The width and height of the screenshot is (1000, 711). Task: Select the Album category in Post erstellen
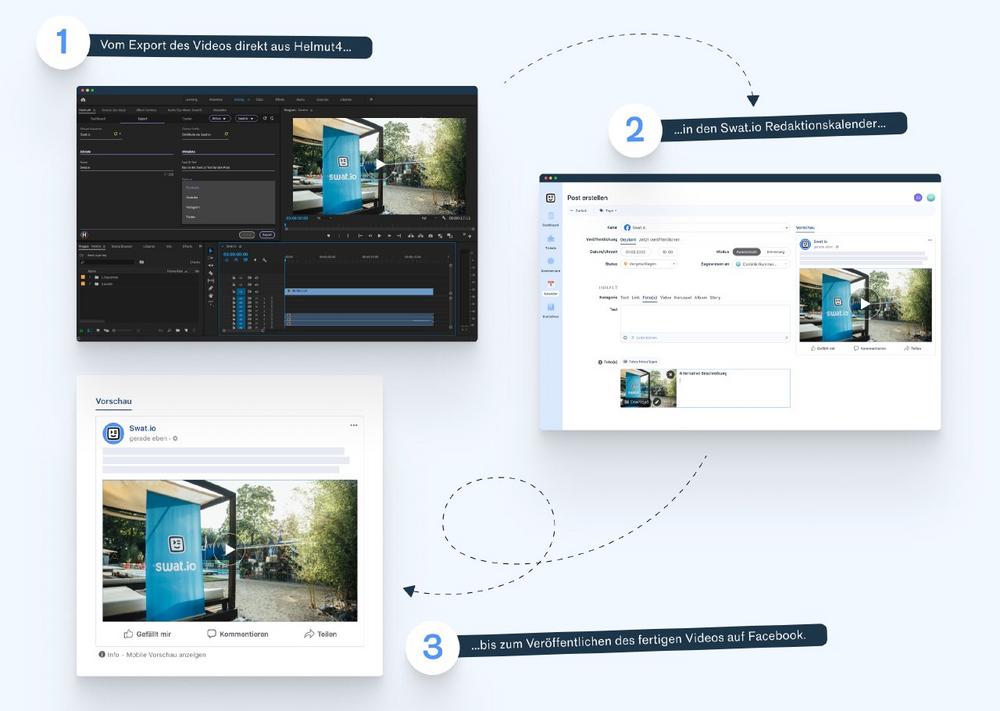[x=700, y=298]
